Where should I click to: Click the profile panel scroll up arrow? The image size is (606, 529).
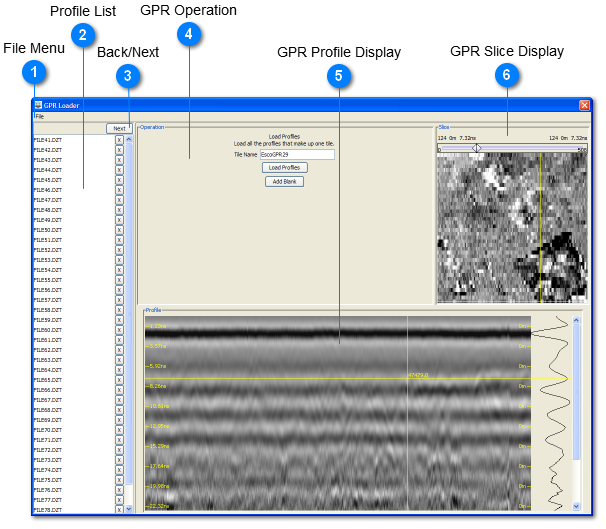[x=576, y=320]
